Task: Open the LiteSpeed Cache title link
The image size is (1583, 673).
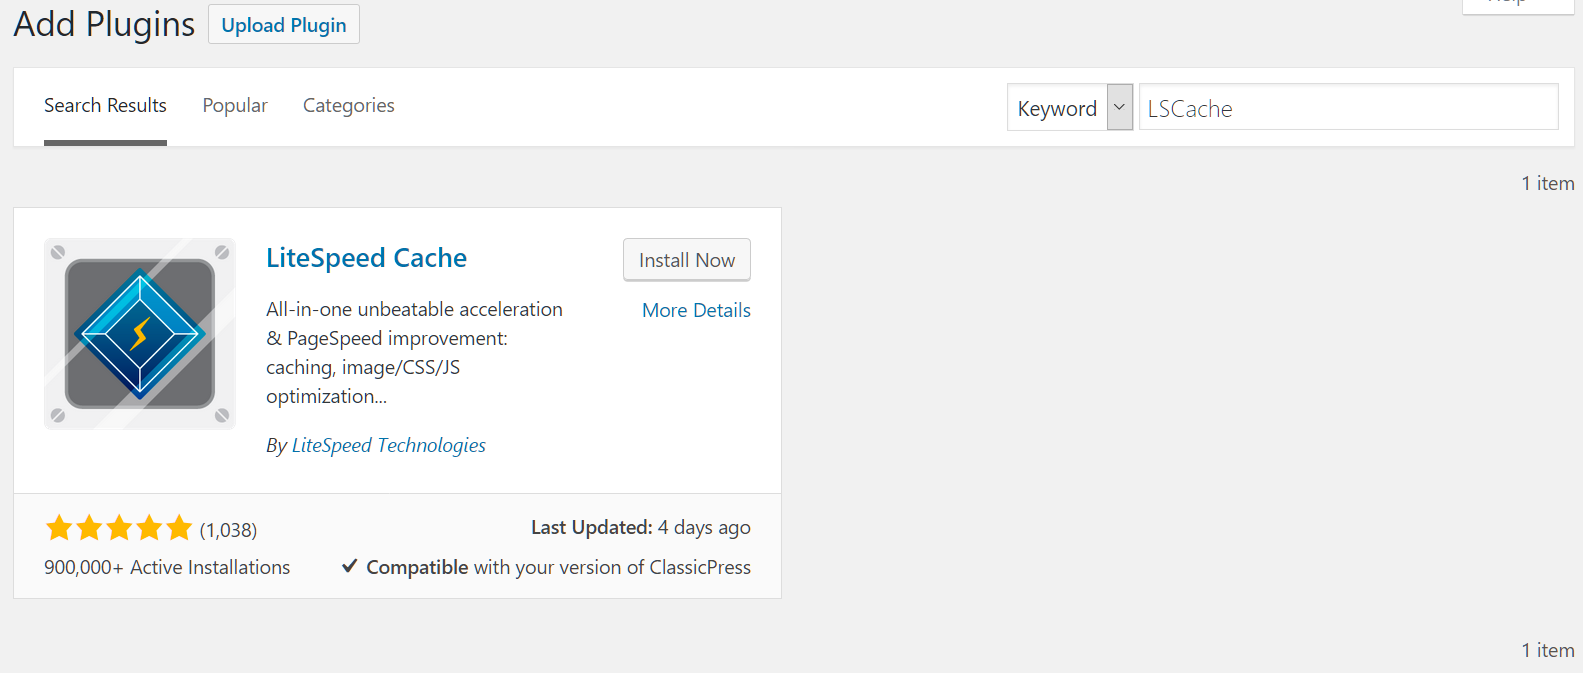Action: (x=366, y=258)
